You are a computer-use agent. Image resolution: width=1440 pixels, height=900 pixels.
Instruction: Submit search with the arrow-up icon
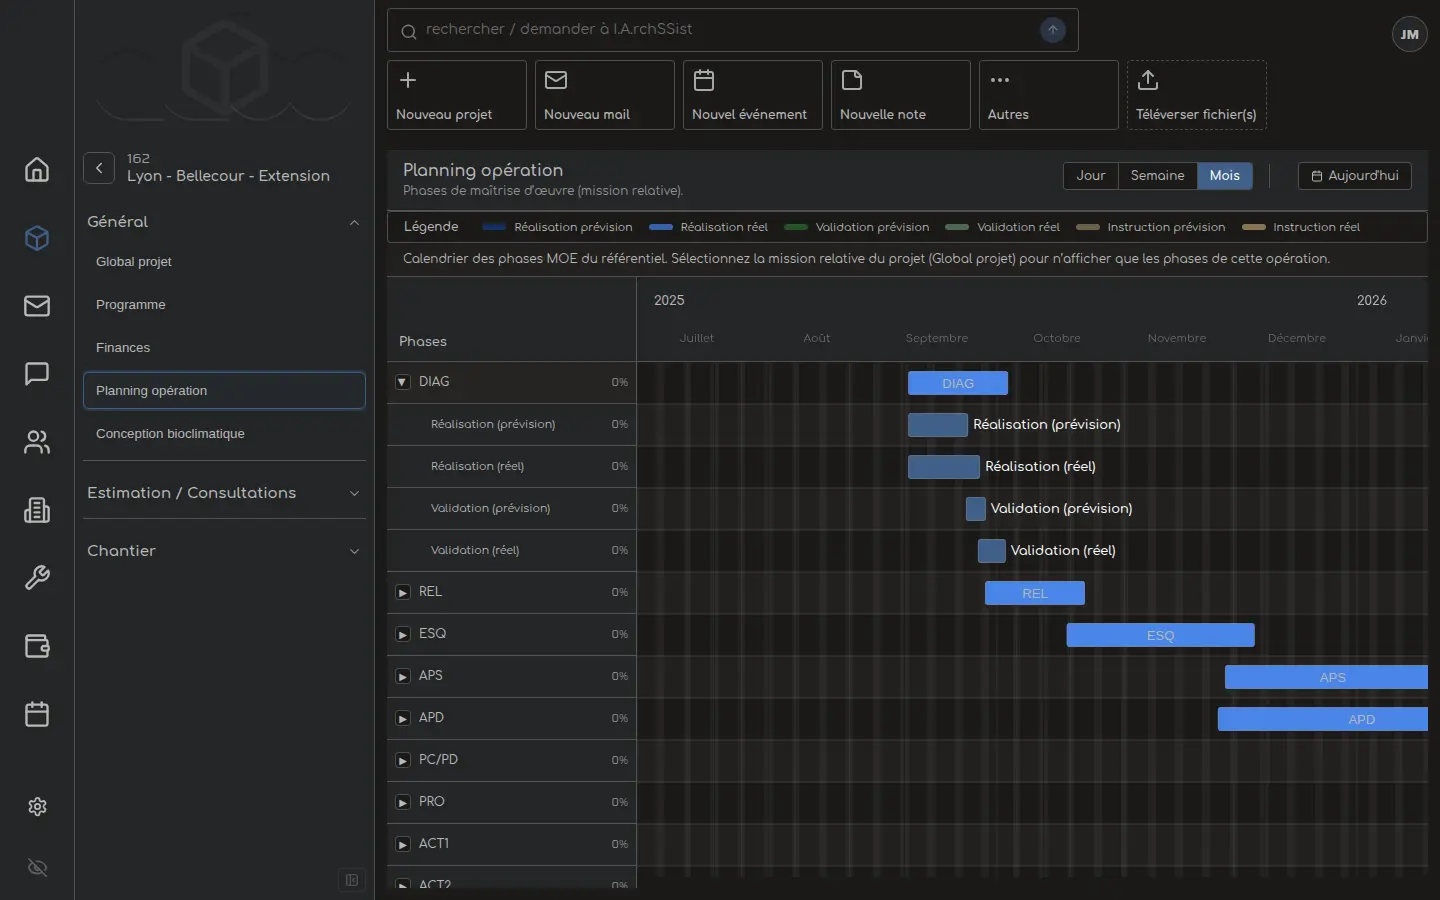1053,30
